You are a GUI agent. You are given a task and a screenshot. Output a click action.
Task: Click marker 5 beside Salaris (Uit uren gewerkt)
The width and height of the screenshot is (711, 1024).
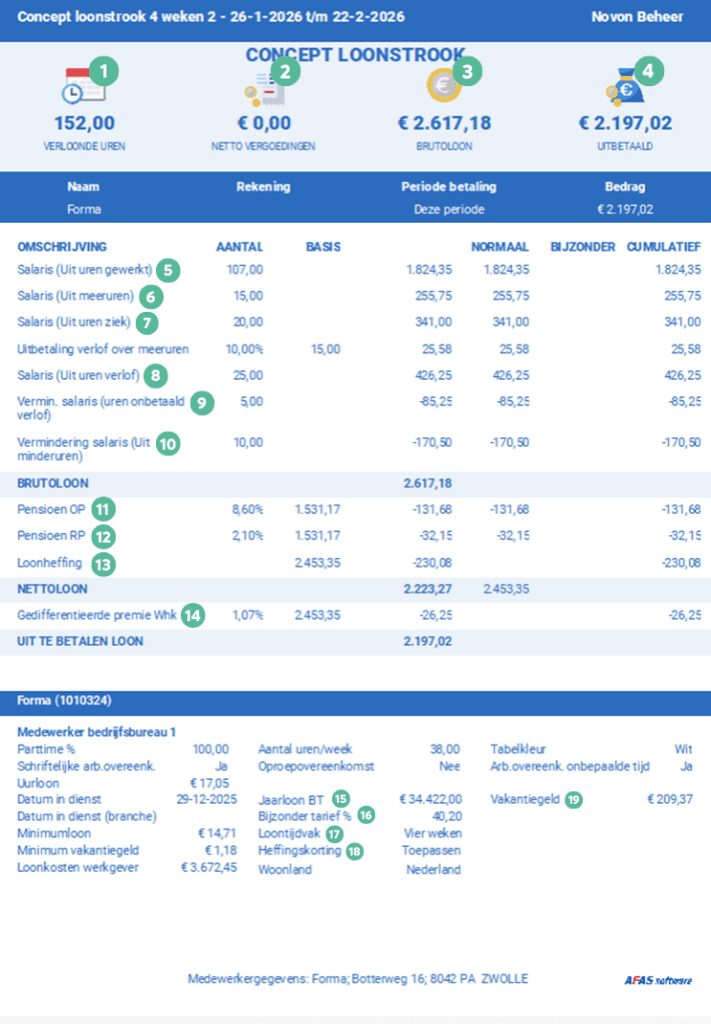tap(168, 269)
